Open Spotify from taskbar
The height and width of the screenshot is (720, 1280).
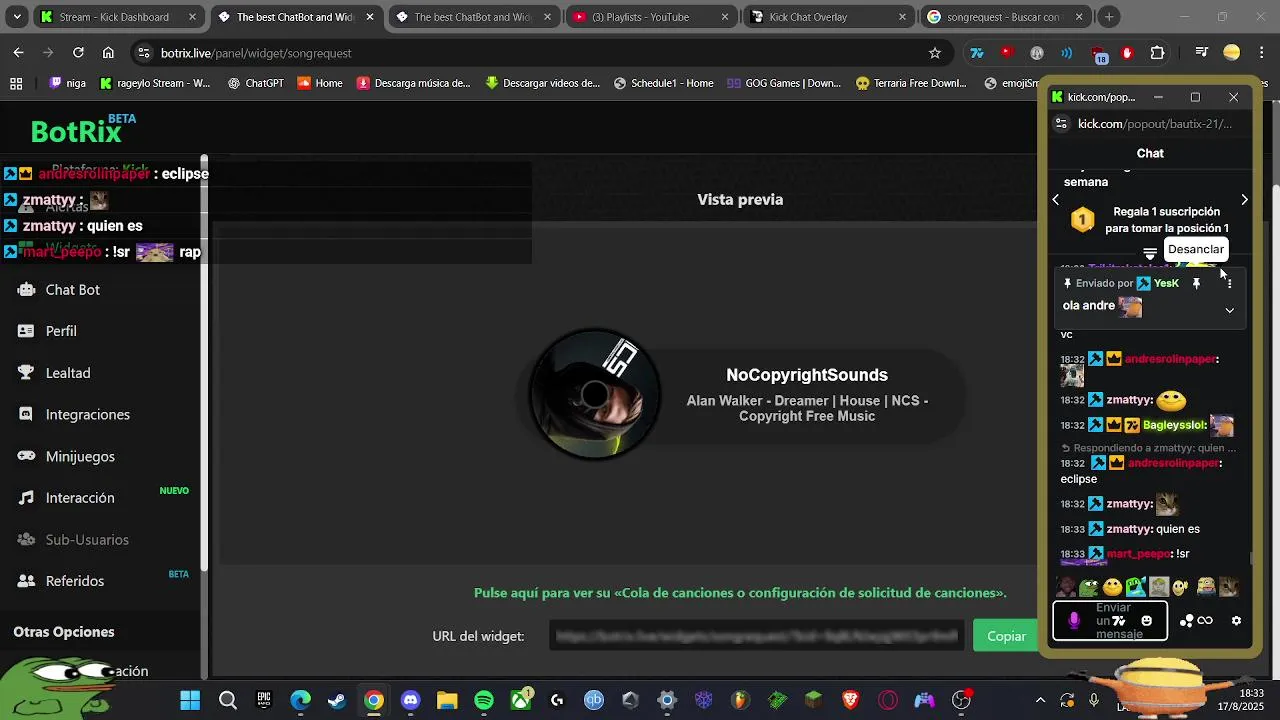click(x=484, y=700)
